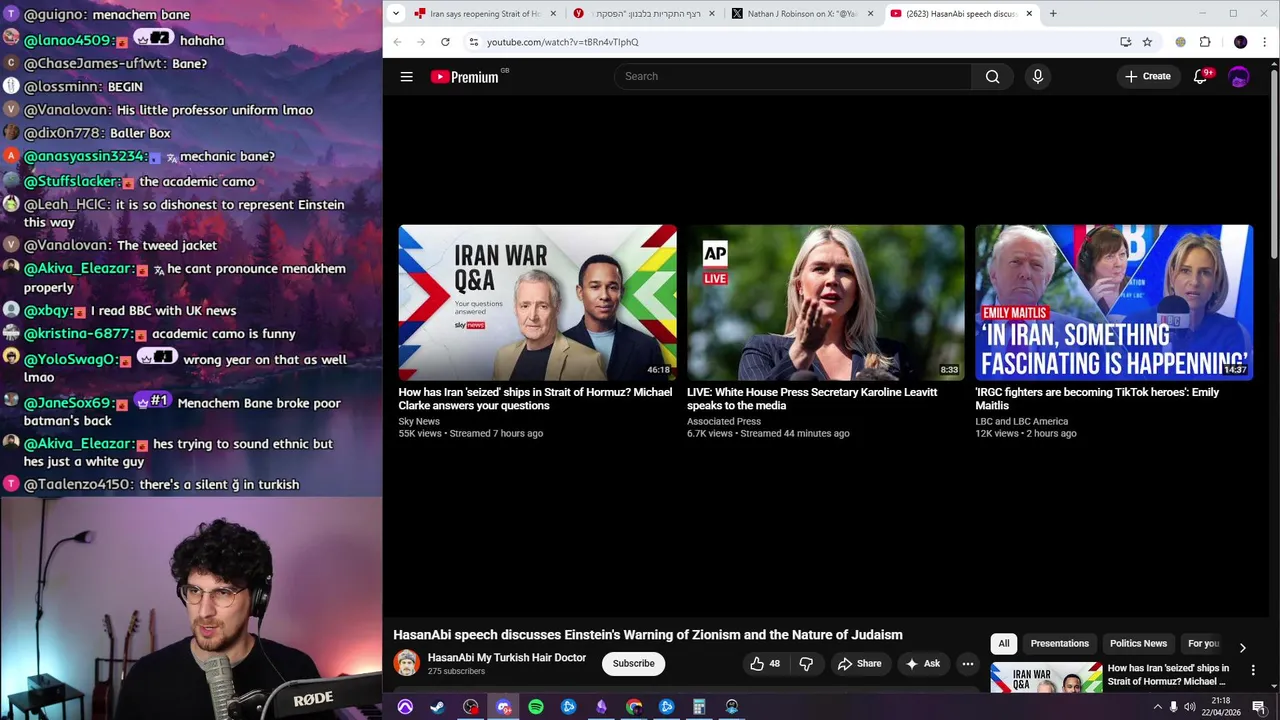
Task: Open YouTube notifications bell
Action: coord(1201,76)
